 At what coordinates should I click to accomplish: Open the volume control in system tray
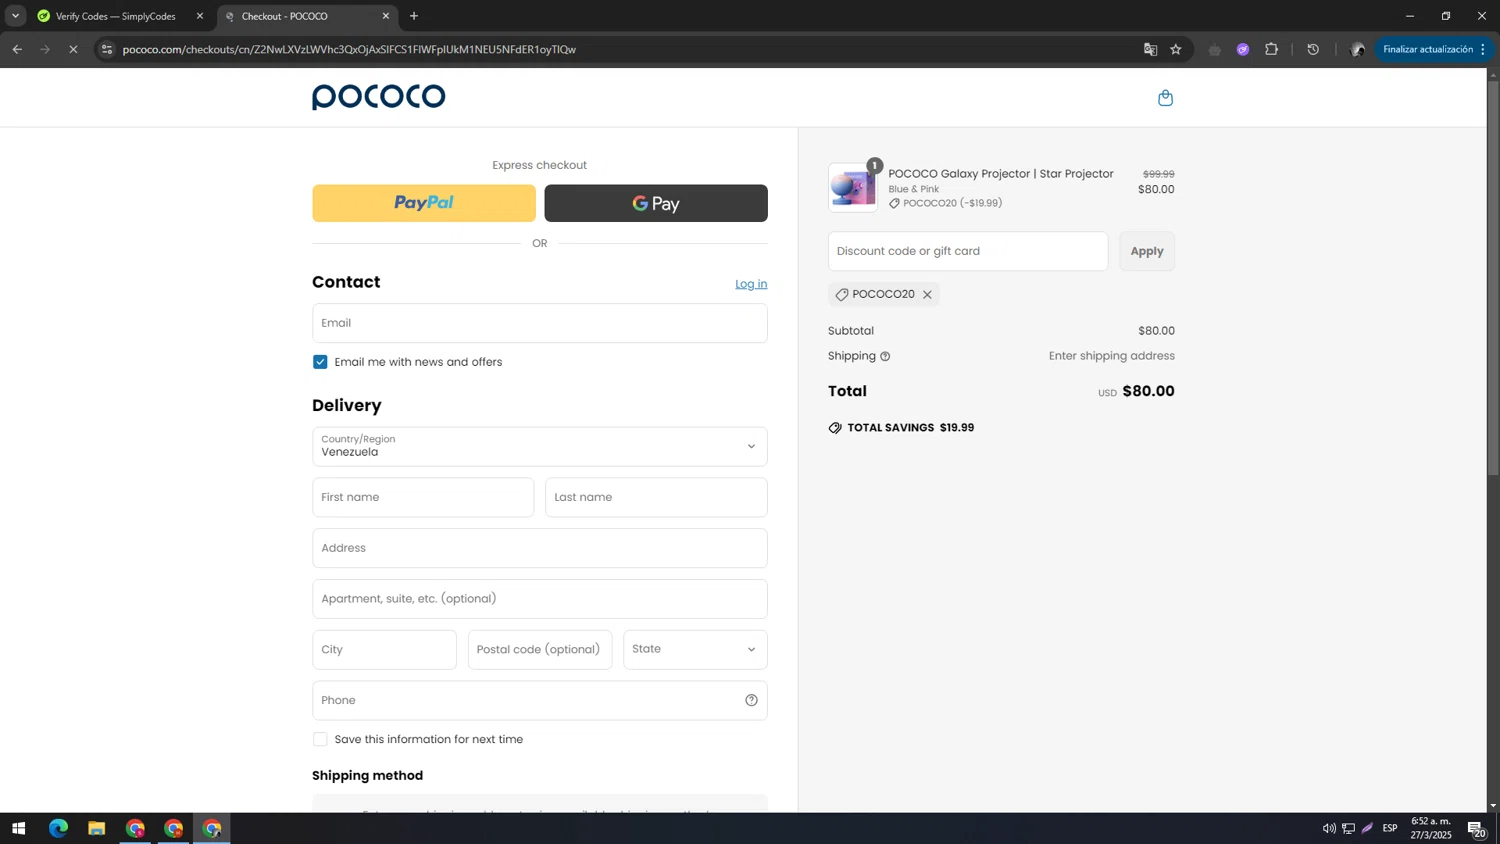[1329, 828]
